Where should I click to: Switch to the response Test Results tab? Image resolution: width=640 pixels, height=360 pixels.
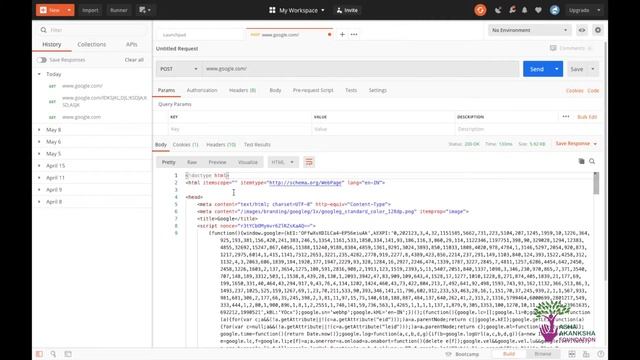point(257,144)
